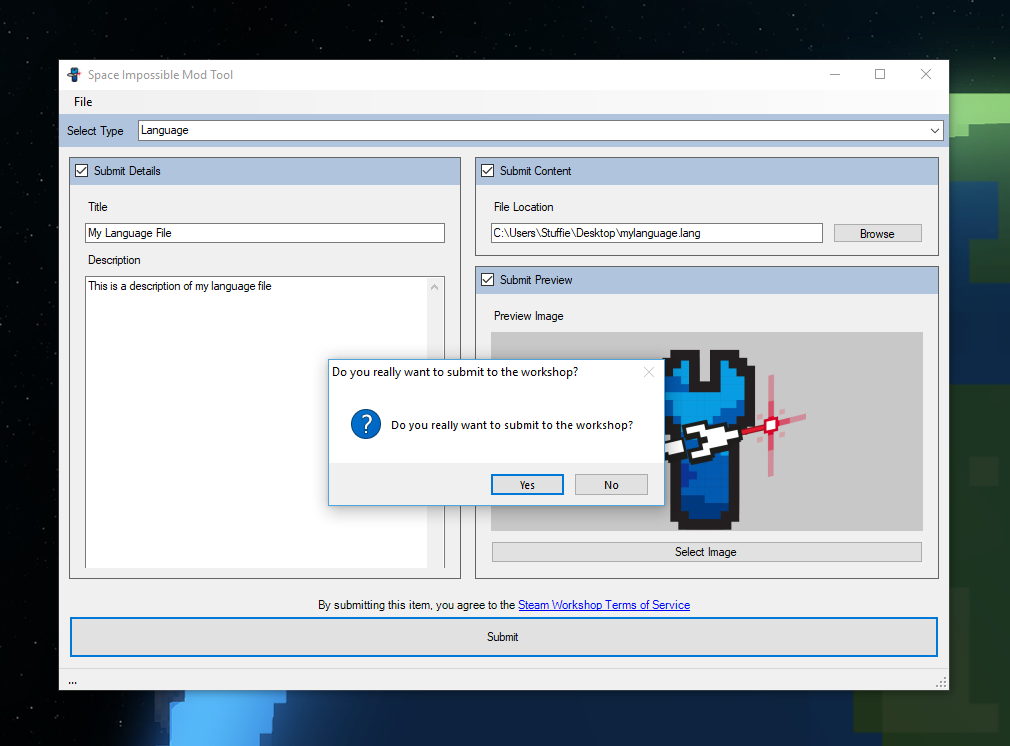Open the File menu
The height and width of the screenshot is (746, 1010).
(83, 102)
